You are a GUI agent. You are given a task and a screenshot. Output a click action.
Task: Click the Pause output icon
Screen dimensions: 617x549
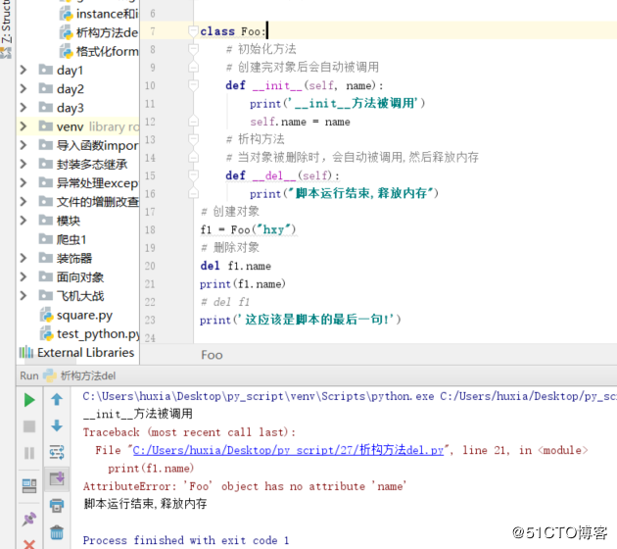(29, 453)
